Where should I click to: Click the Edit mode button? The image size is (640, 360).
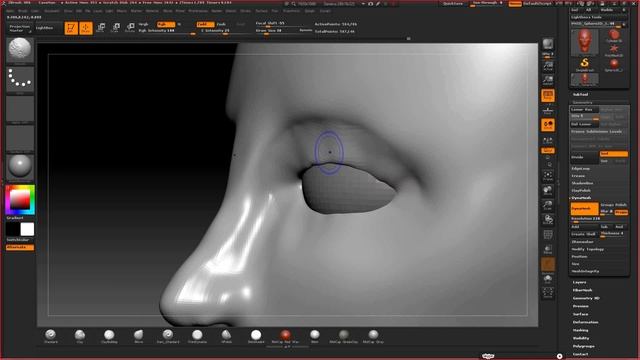(x=71, y=28)
